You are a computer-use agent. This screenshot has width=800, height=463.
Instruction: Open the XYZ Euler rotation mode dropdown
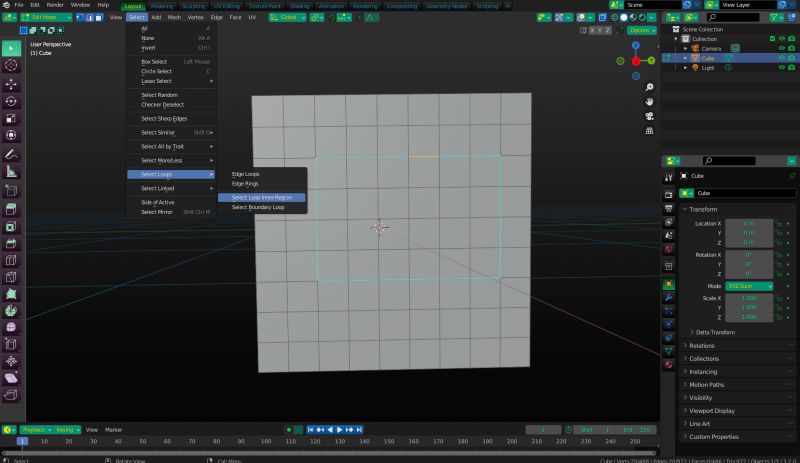748,286
